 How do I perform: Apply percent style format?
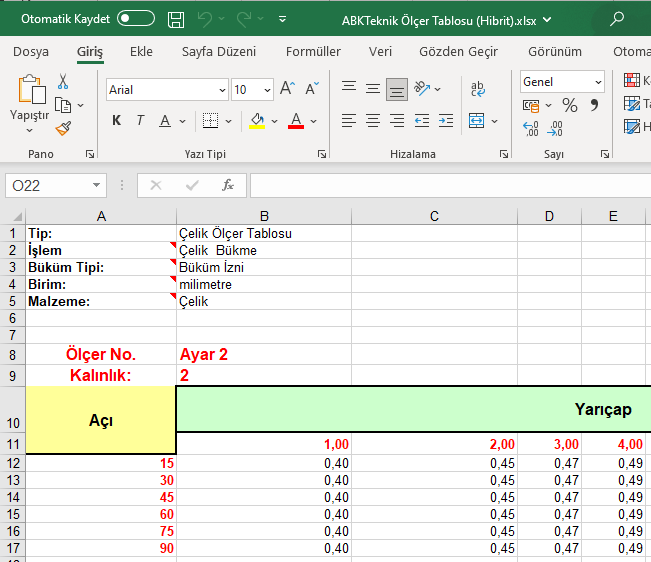(x=569, y=105)
